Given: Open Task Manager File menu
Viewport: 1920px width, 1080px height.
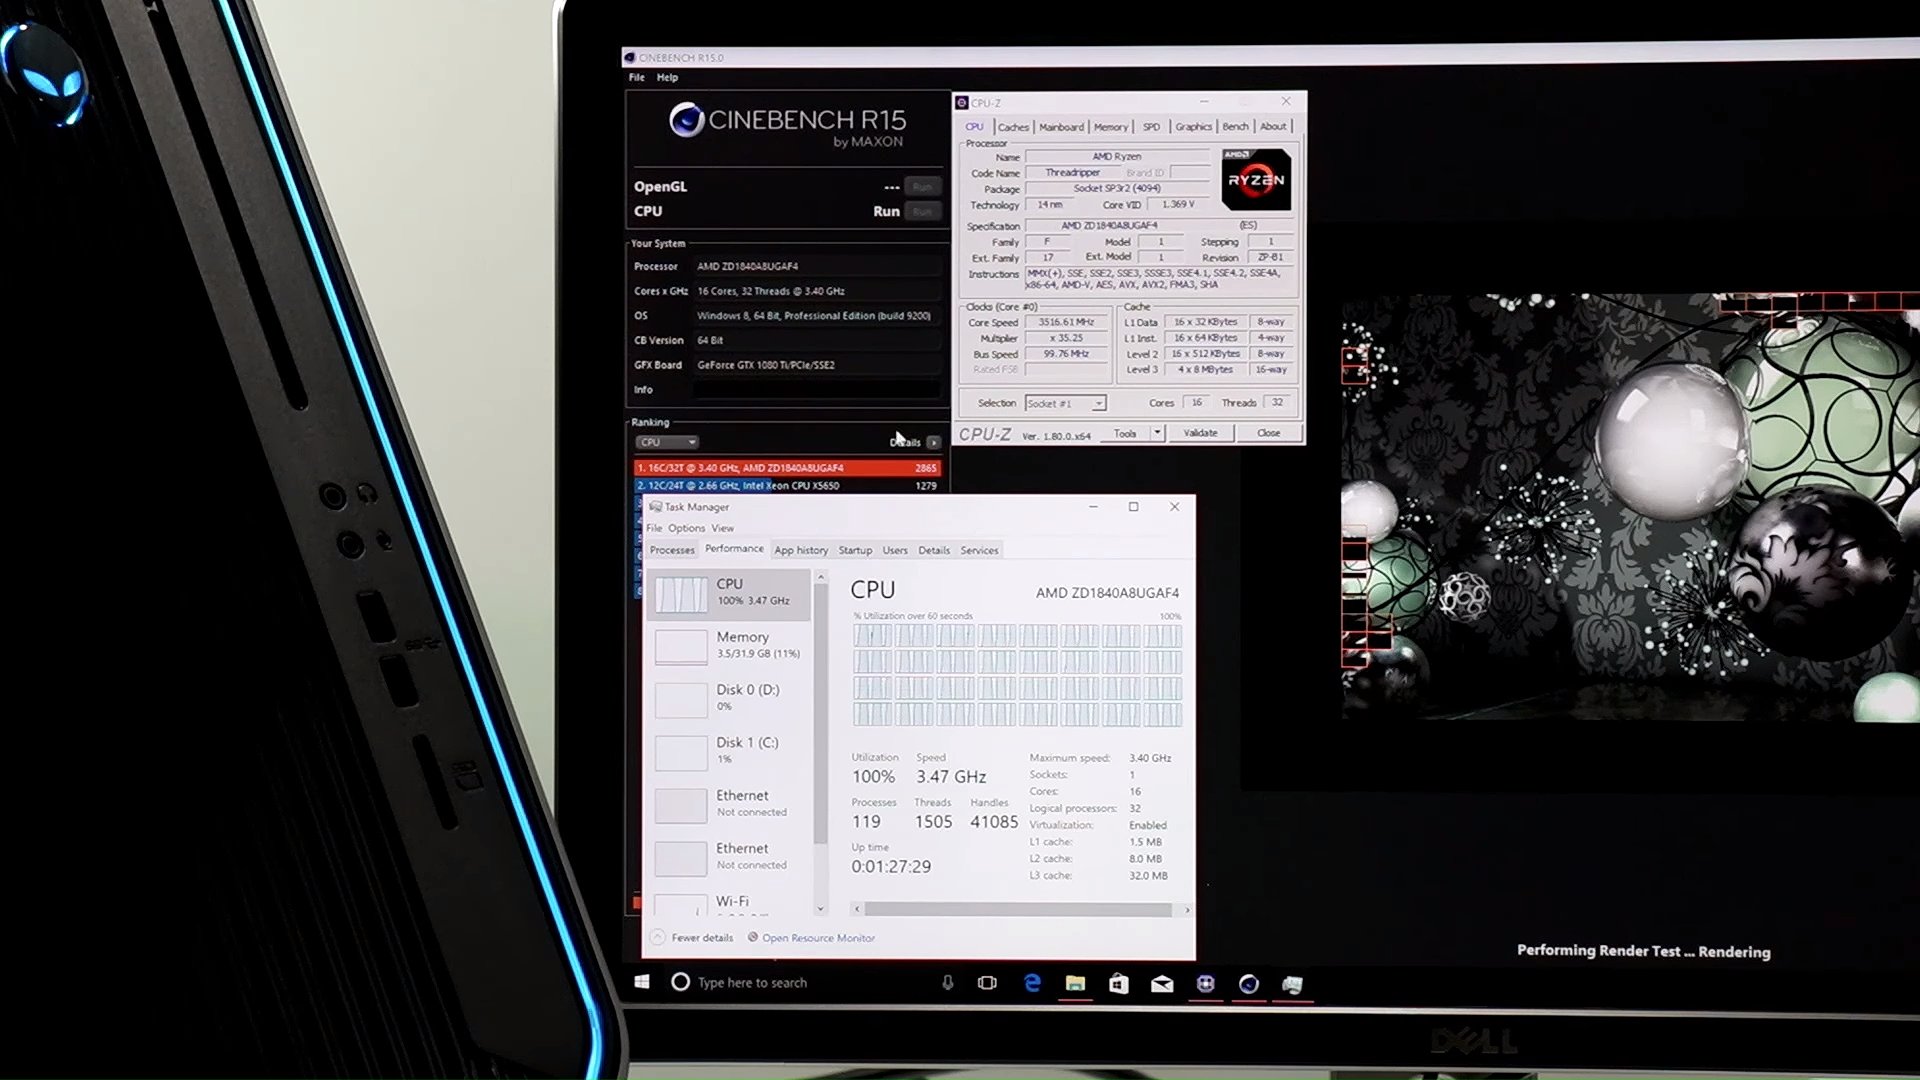Looking at the screenshot, I should pyautogui.click(x=654, y=528).
